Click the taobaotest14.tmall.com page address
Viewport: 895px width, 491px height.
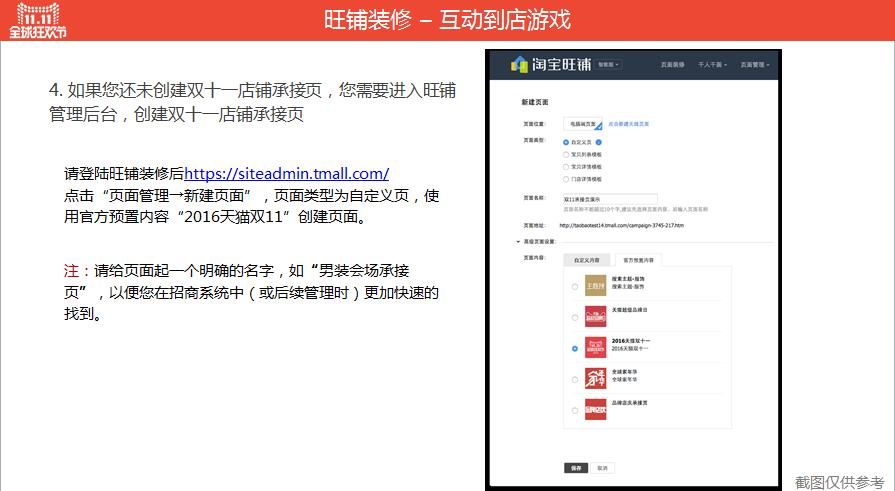click(x=622, y=226)
